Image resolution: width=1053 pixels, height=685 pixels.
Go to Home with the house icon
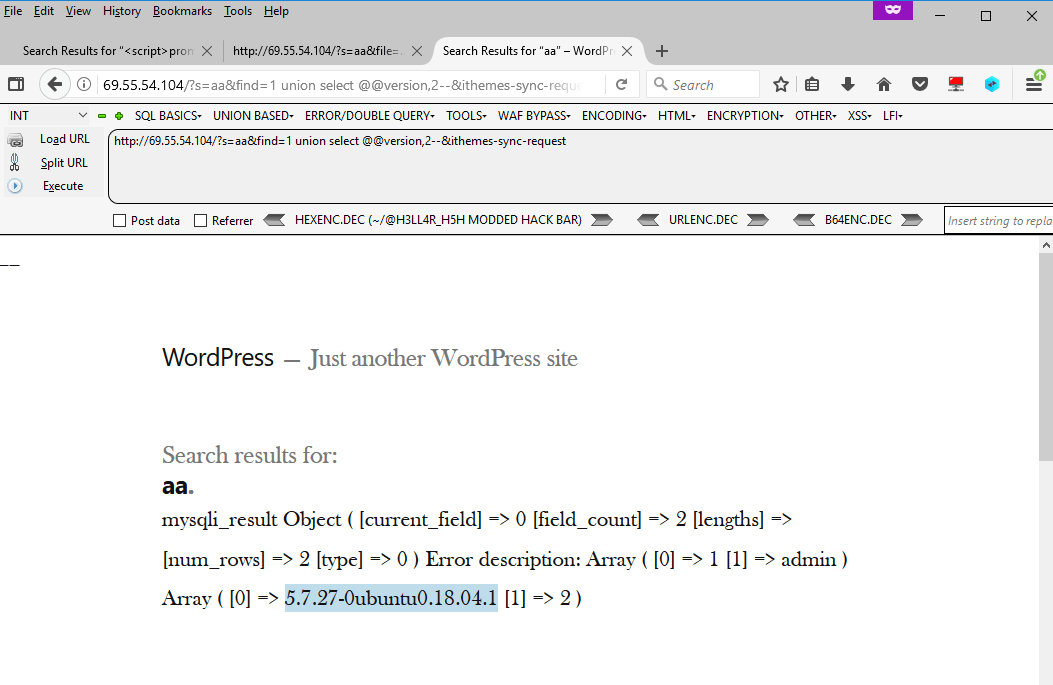(884, 84)
